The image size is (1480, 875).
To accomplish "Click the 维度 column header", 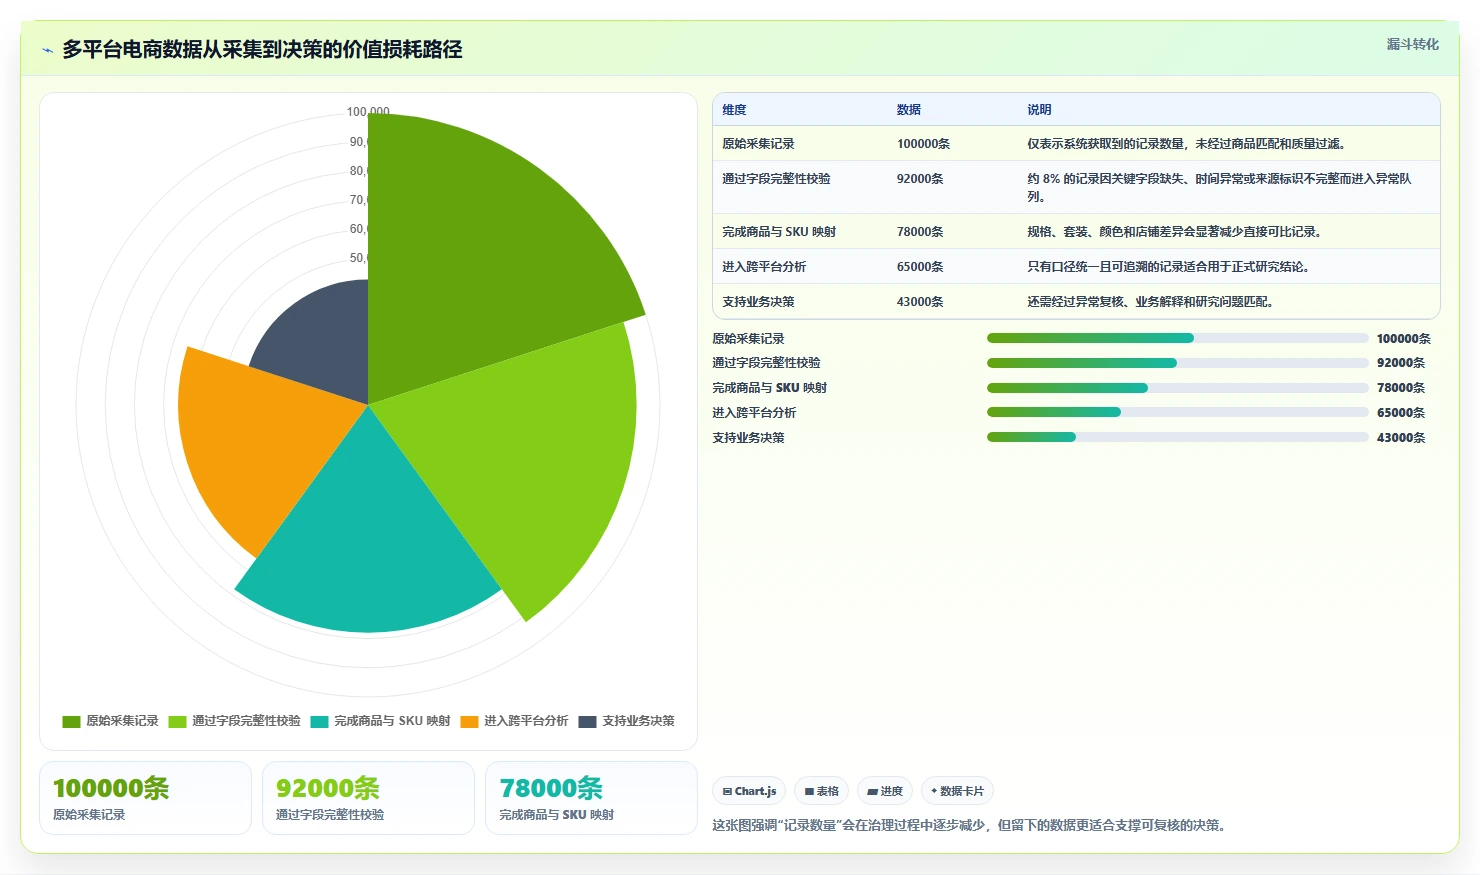I will coord(734,110).
